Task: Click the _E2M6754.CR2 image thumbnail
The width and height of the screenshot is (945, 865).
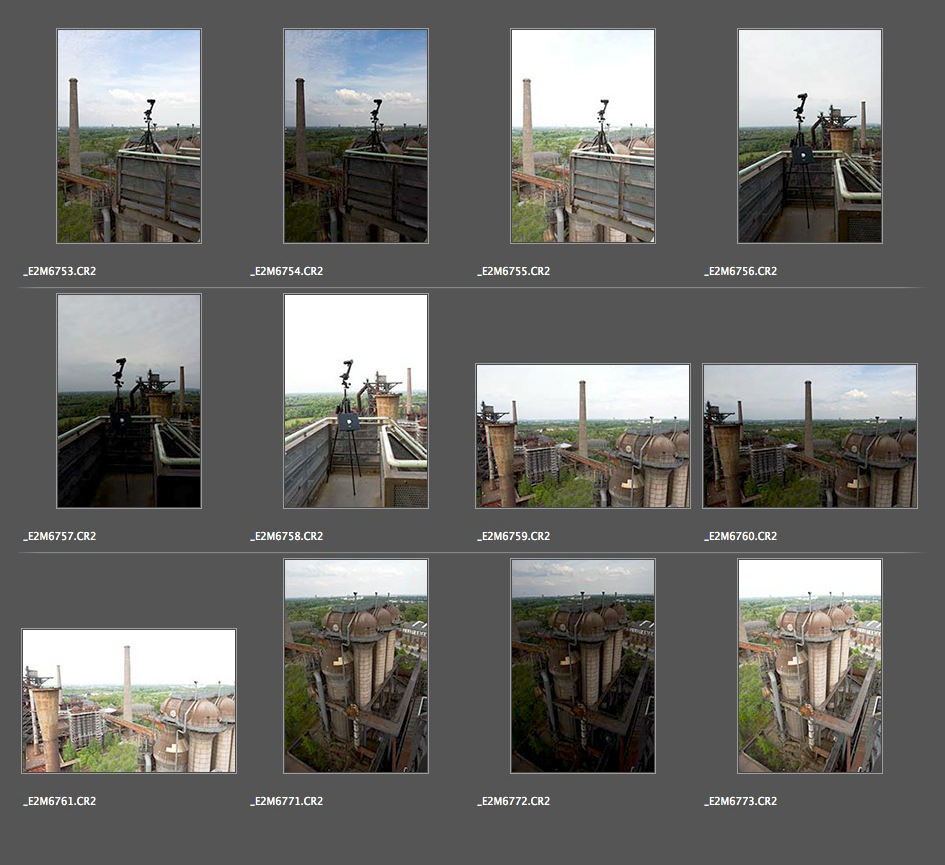Action: (x=356, y=136)
